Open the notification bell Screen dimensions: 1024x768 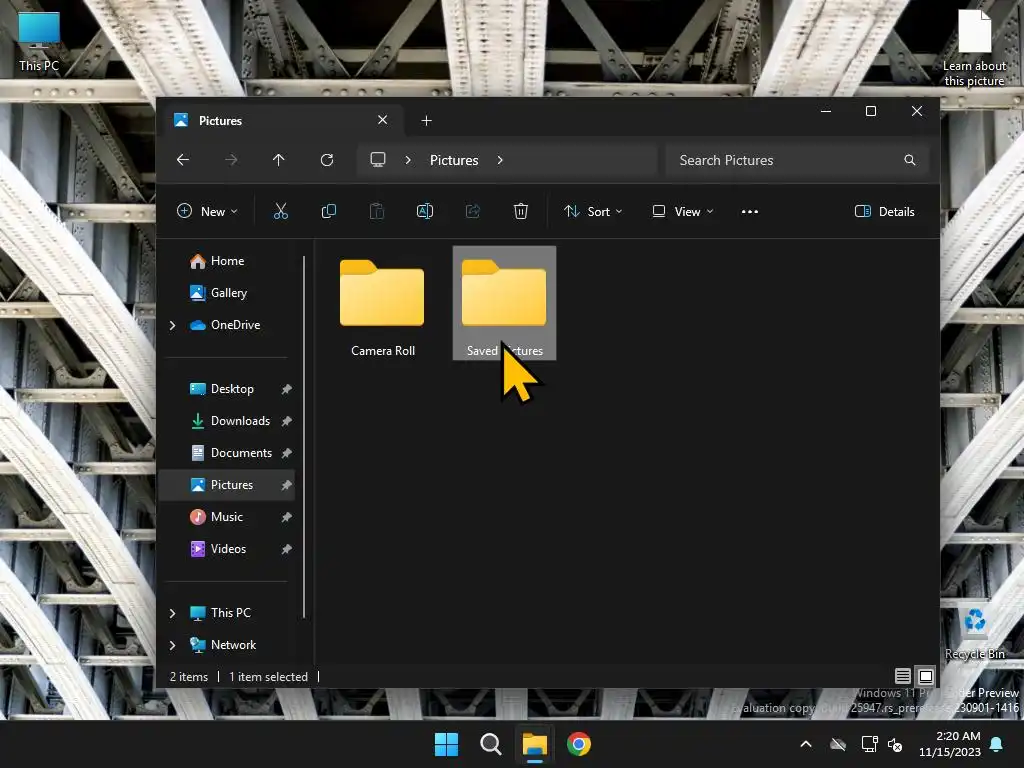(x=997, y=744)
